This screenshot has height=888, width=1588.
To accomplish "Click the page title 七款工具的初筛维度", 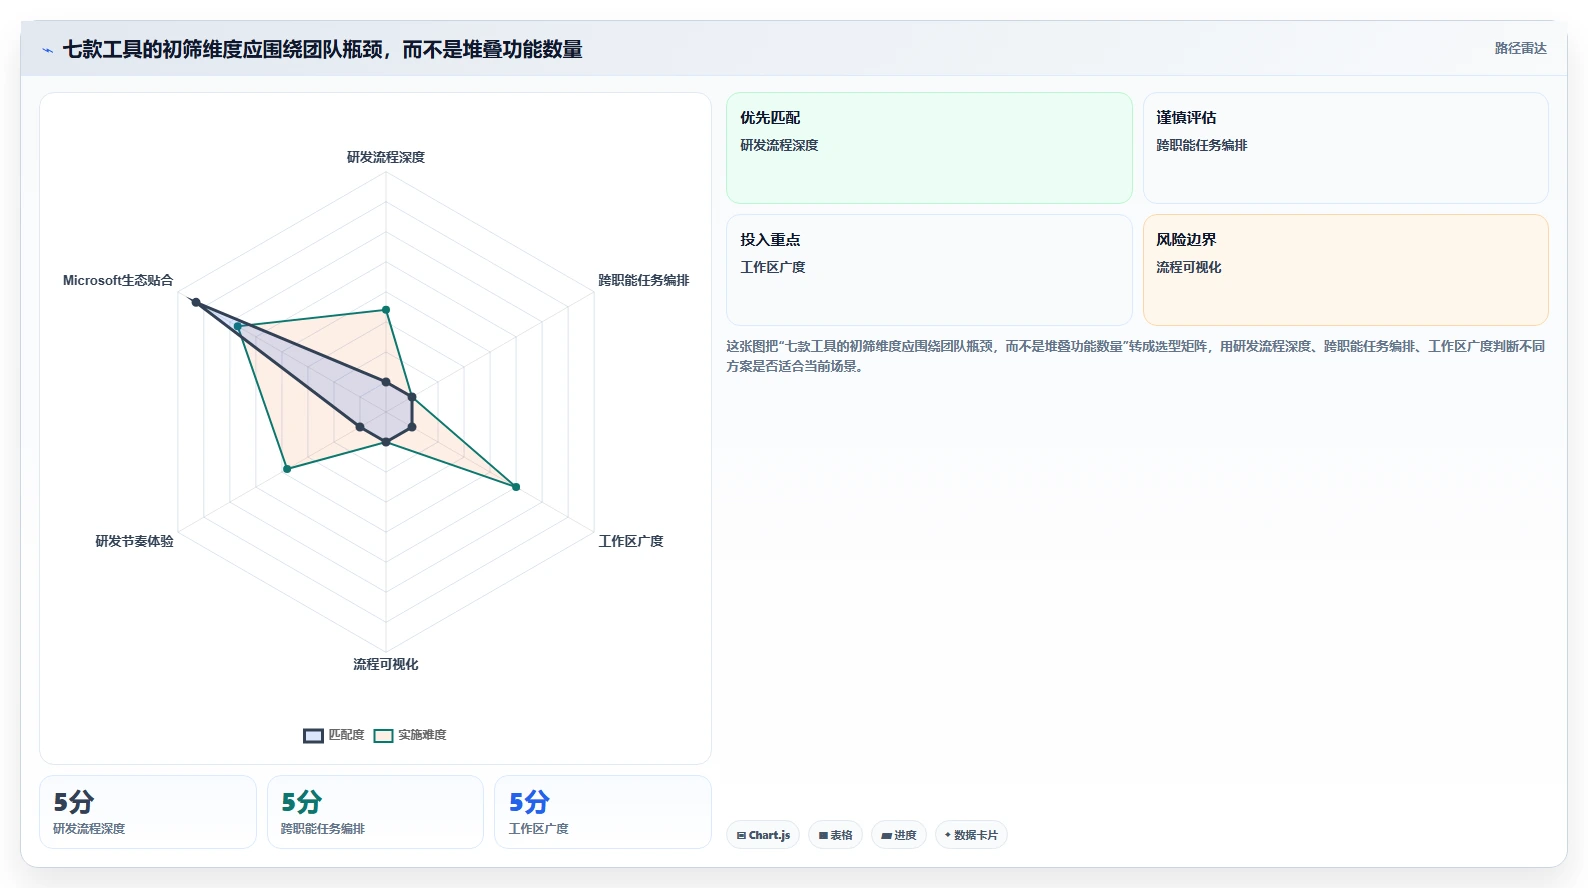I will coord(322,49).
